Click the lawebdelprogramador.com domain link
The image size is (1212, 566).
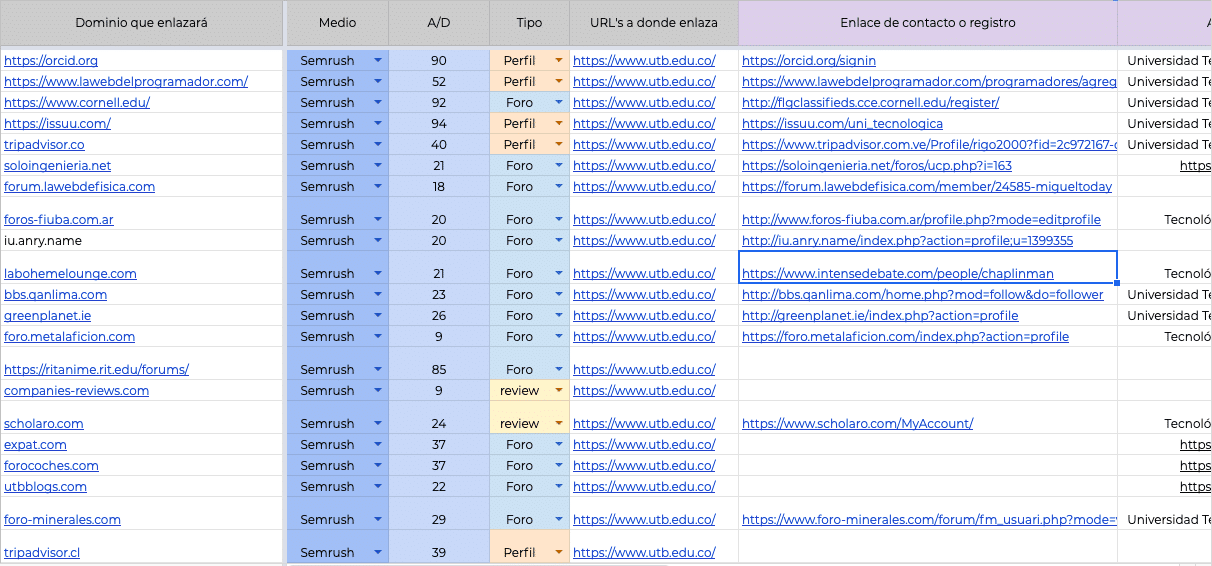tap(126, 81)
